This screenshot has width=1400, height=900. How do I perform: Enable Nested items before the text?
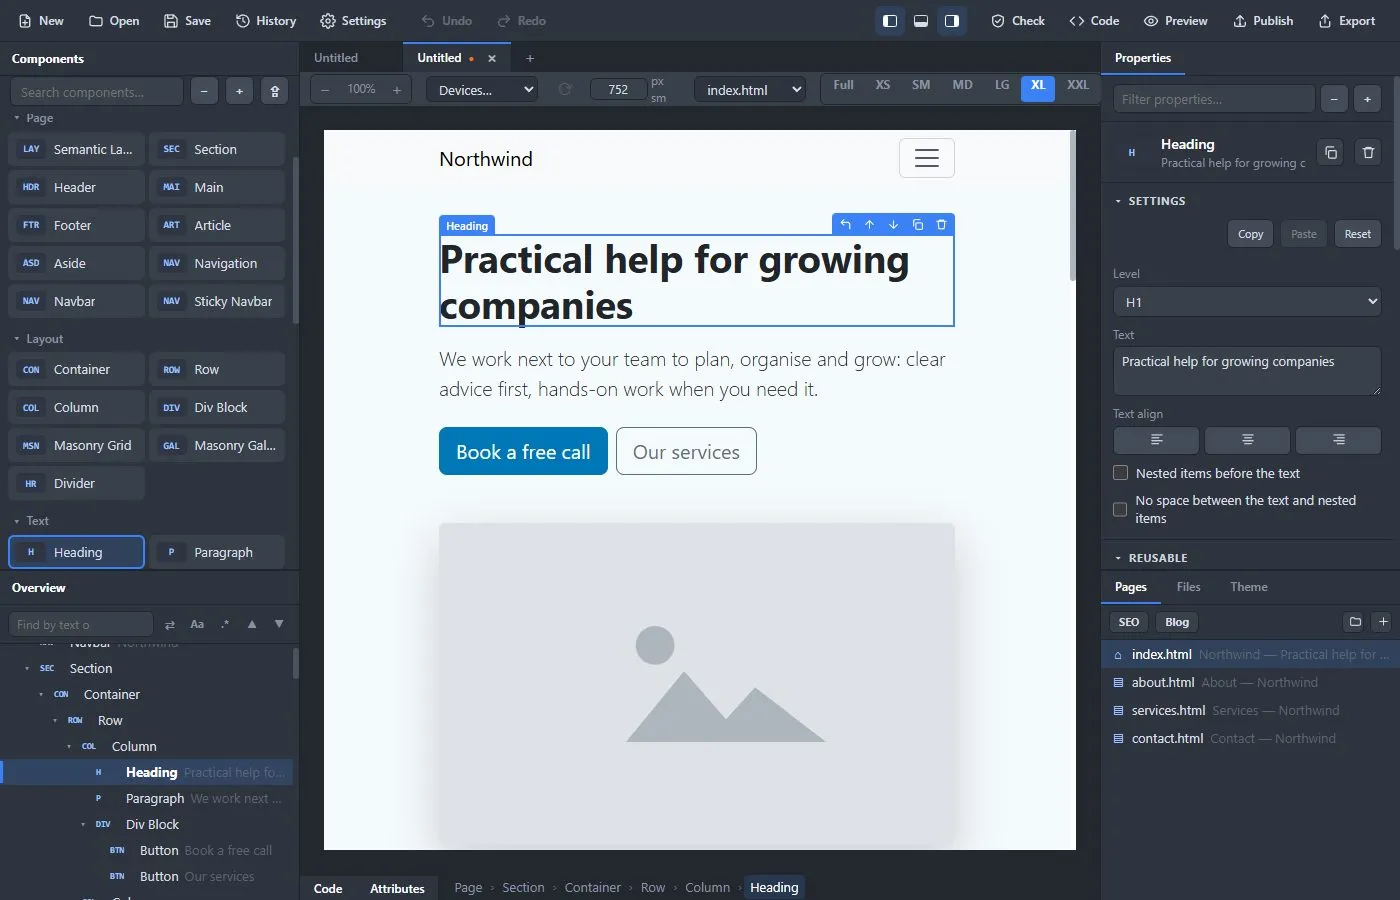pyautogui.click(x=1120, y=473)
